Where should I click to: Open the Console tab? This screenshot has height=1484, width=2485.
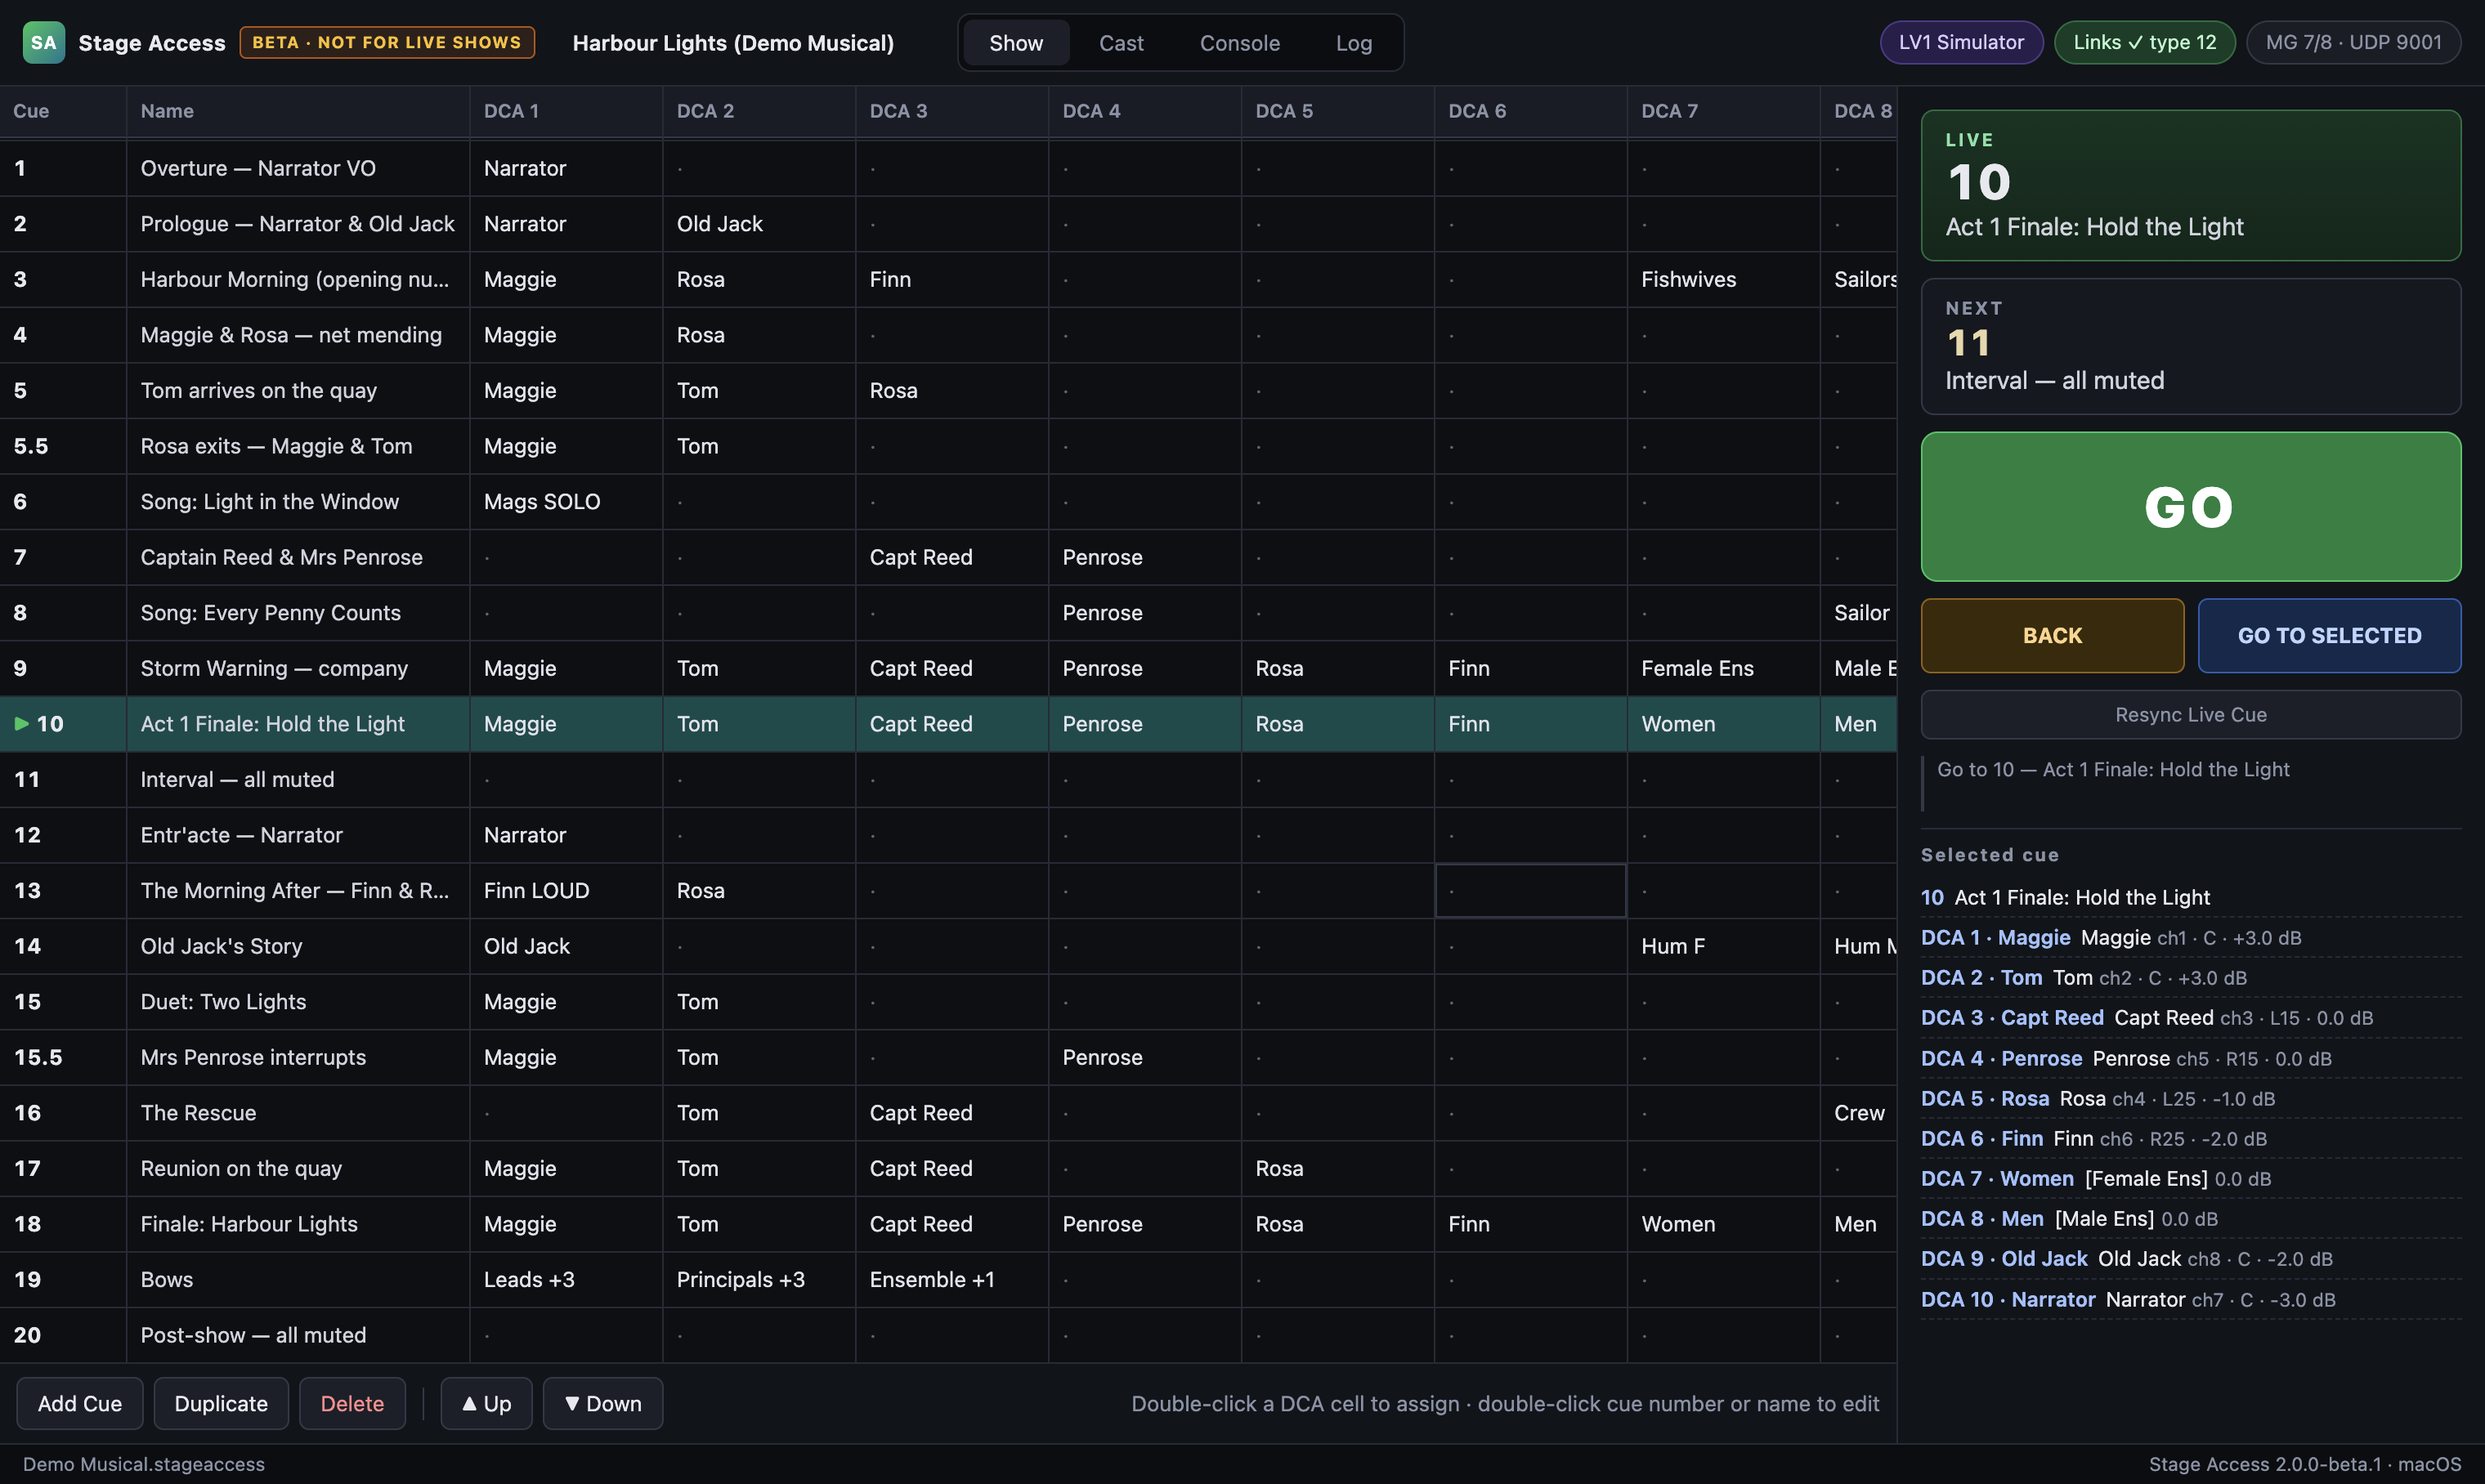[x=1239, y=43]
